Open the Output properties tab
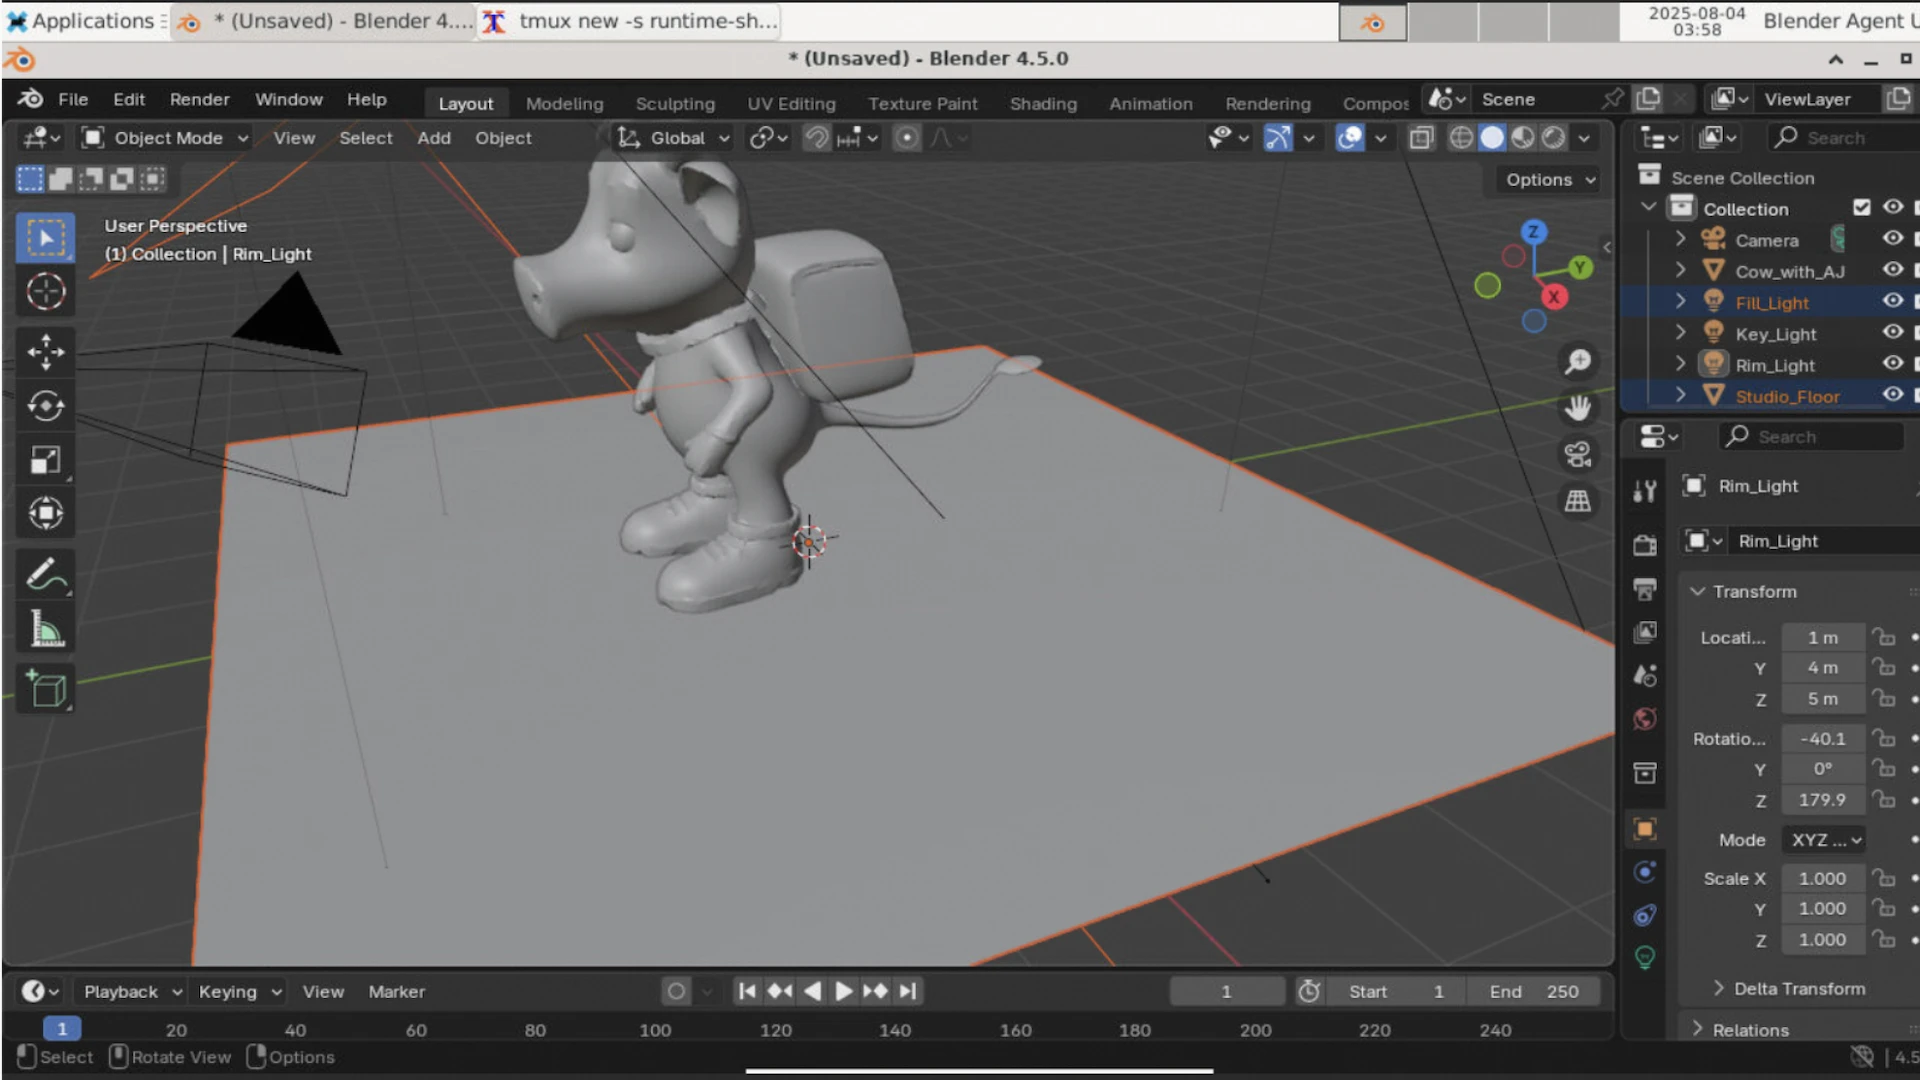 1645,589
